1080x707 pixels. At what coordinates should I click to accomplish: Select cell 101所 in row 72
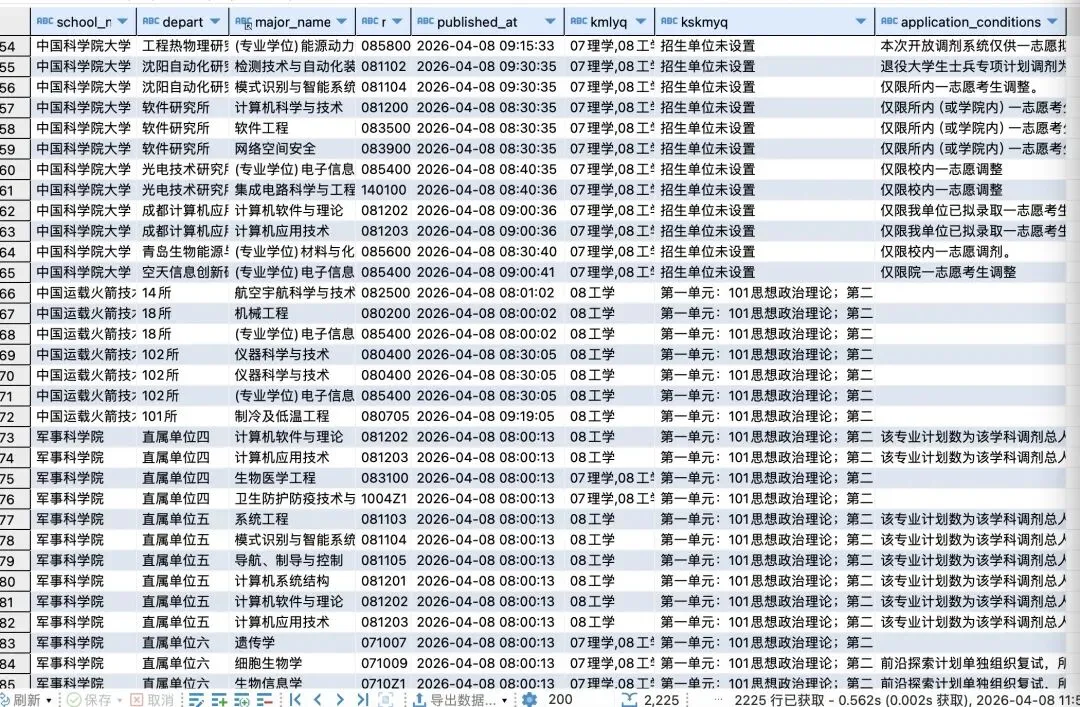pos(183,416)
